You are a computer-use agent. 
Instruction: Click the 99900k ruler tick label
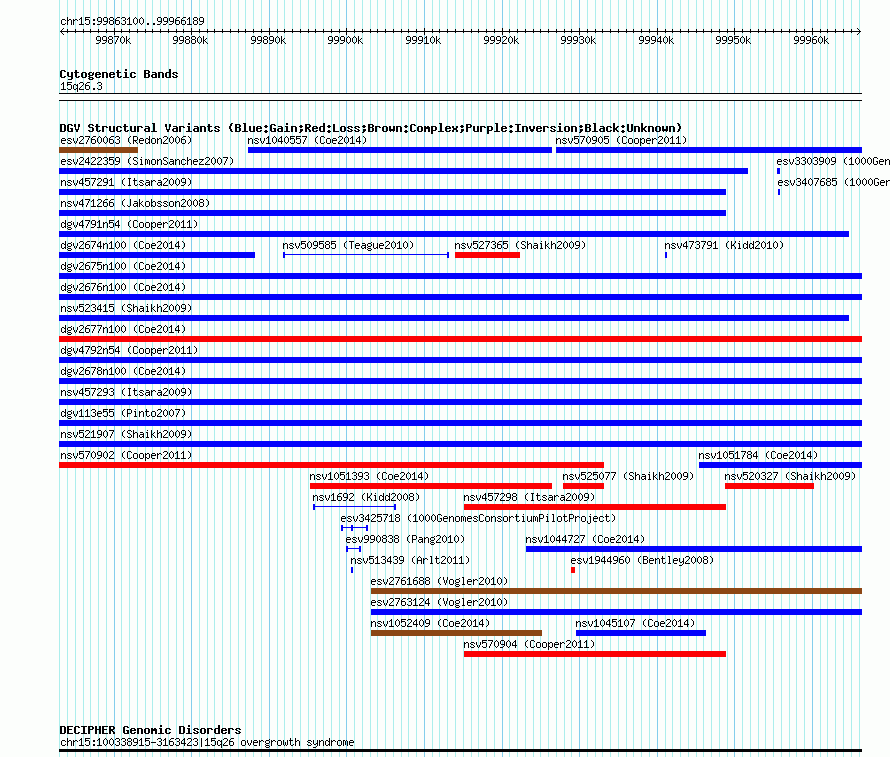(x=345, y=40)
